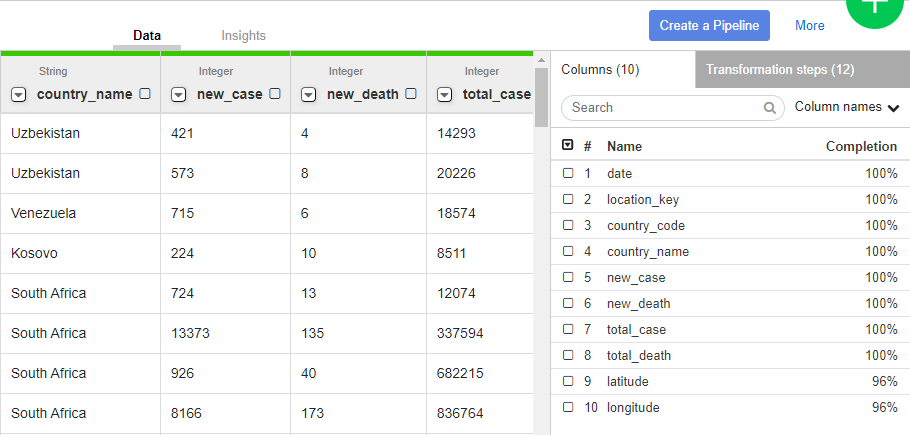The width and height of the screenshot is (910, 435).
Task: Open the new_case column menu arrow
Action: pyautogui.click(x=179, y=95)
